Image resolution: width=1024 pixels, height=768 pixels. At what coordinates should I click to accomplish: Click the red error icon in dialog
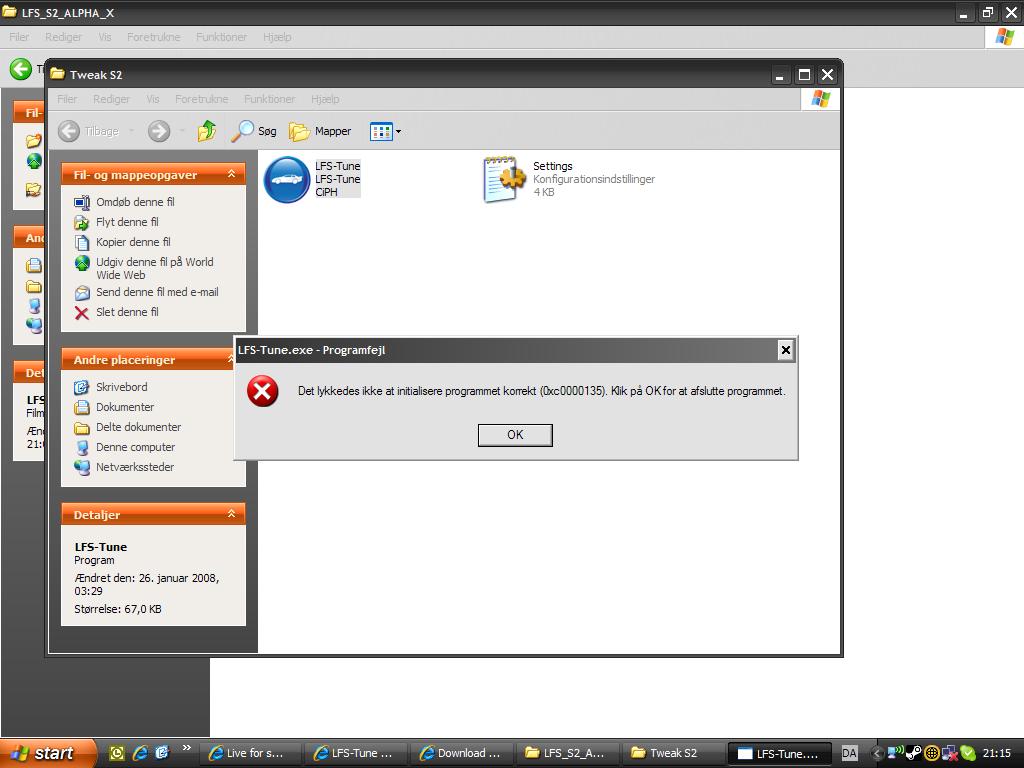263,391
